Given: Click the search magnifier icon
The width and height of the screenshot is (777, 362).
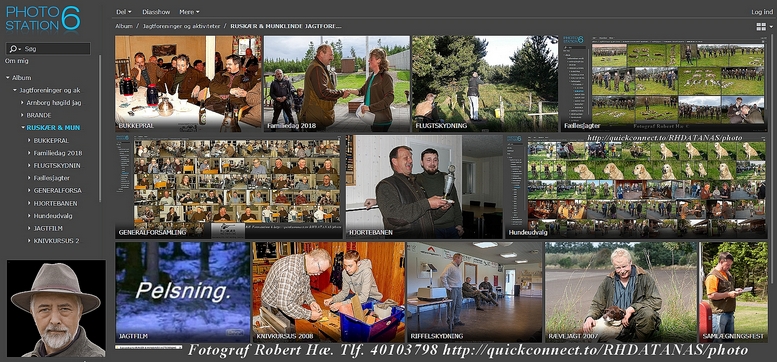Looking at the screenshot, I should [12, 49].
